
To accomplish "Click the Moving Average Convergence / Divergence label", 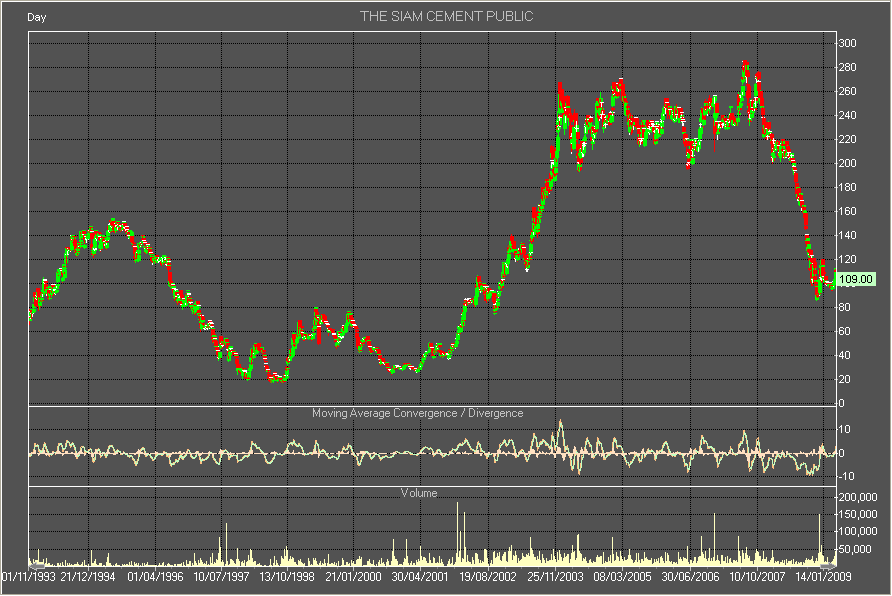I will [418, 413].
